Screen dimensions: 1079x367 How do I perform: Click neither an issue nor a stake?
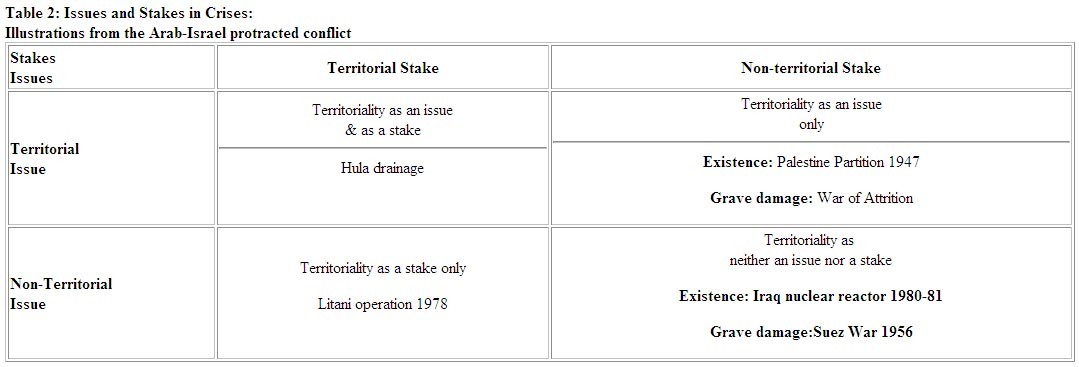point(811,260)
